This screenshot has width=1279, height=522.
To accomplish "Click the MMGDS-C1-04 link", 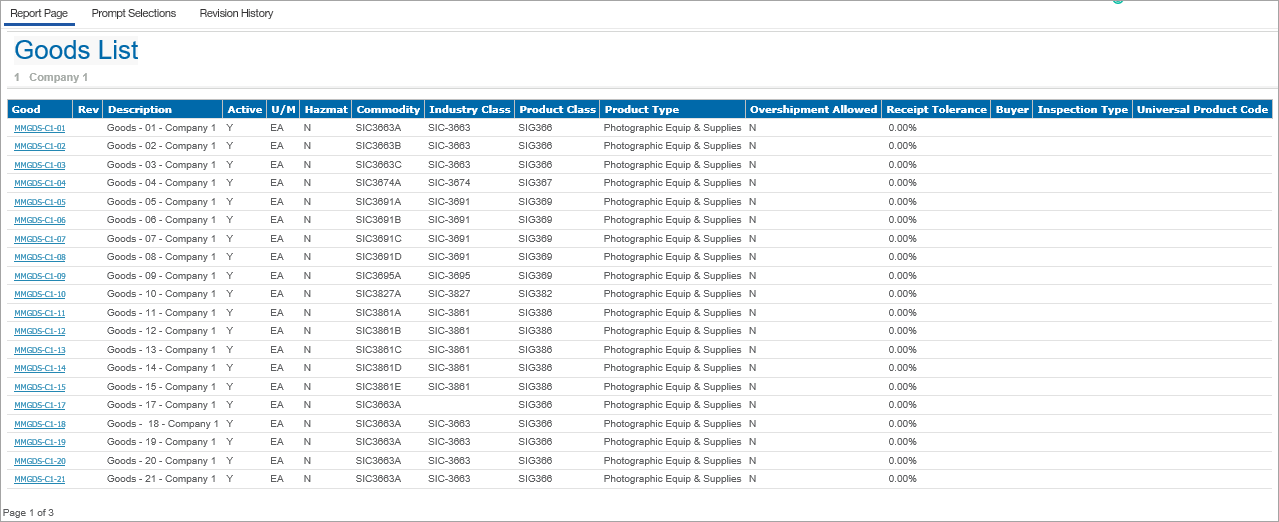I will [40, 184].
